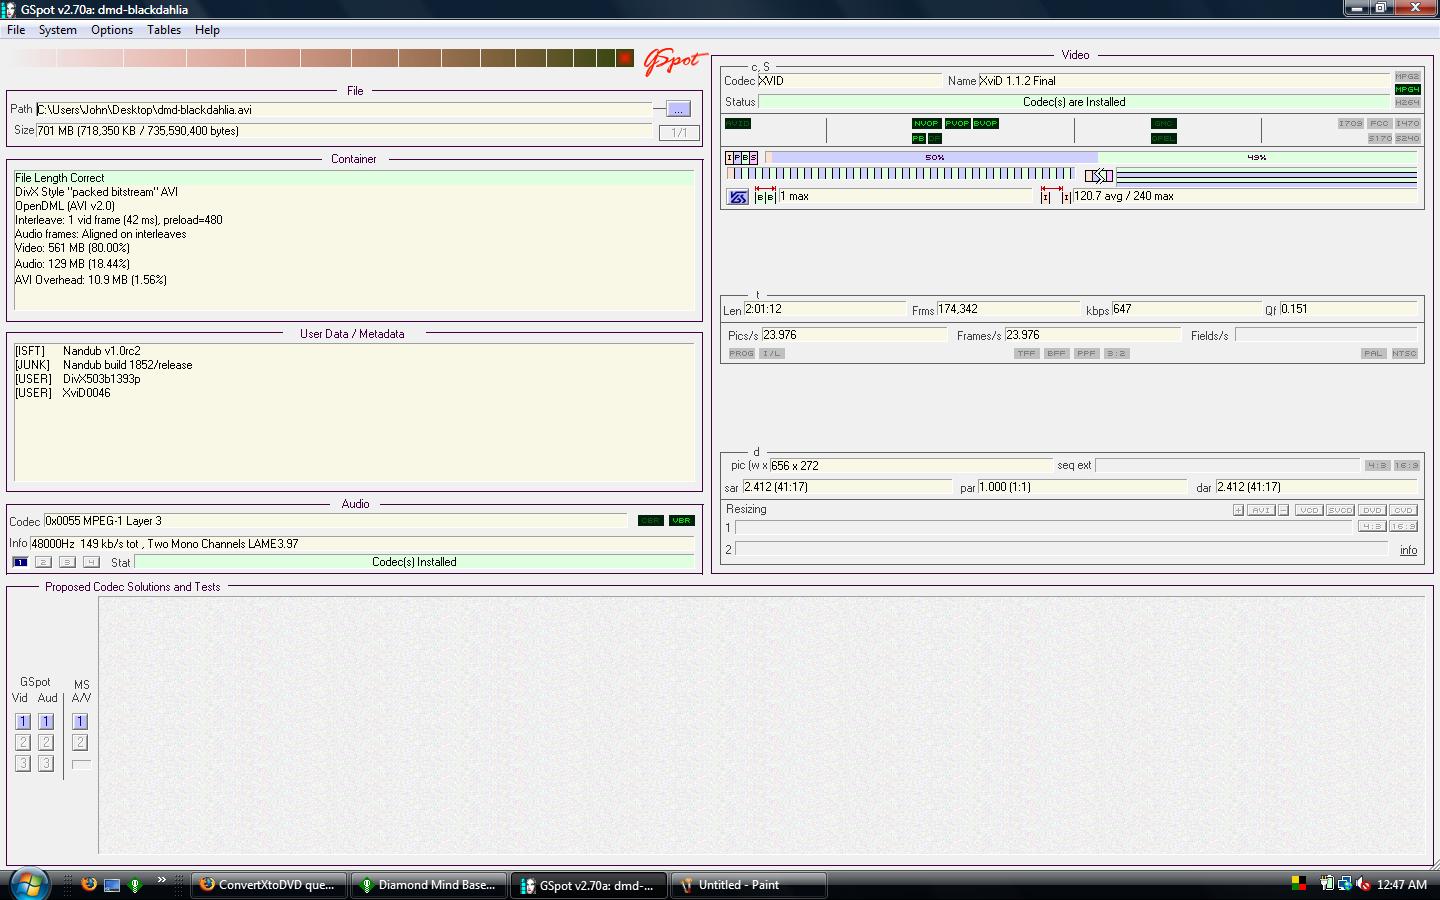This screenshot has width=1440, height=900.
Task: Open the File menu
Action: coord(16,30)
